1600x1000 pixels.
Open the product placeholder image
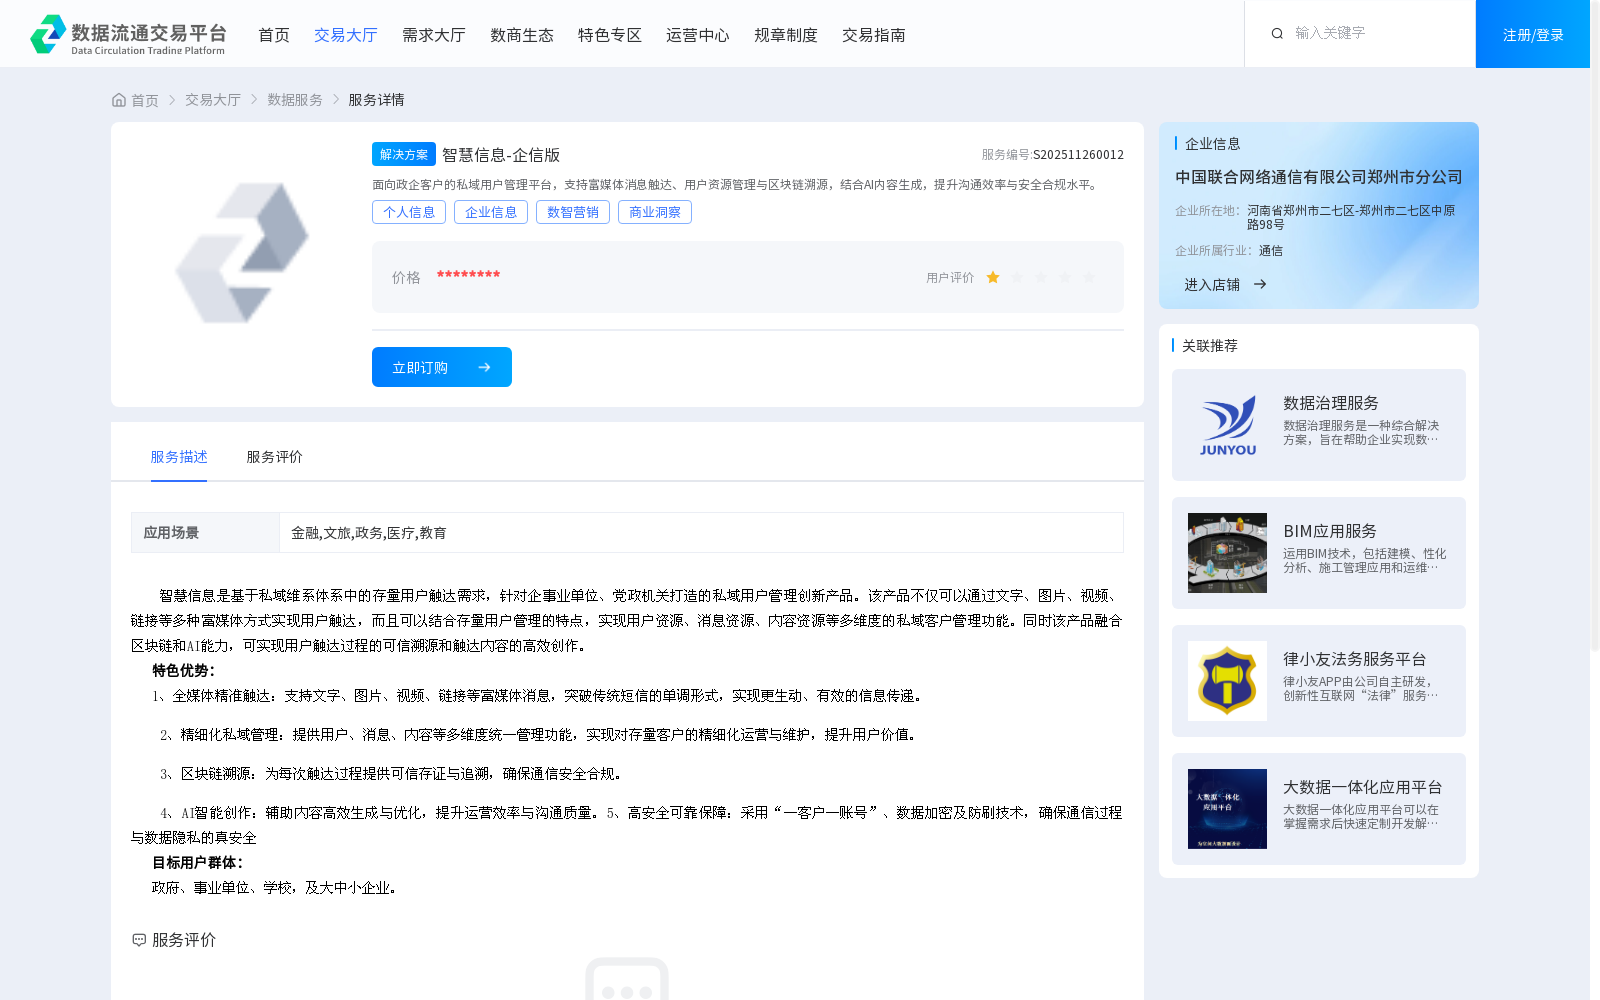(x=242, y=253)
